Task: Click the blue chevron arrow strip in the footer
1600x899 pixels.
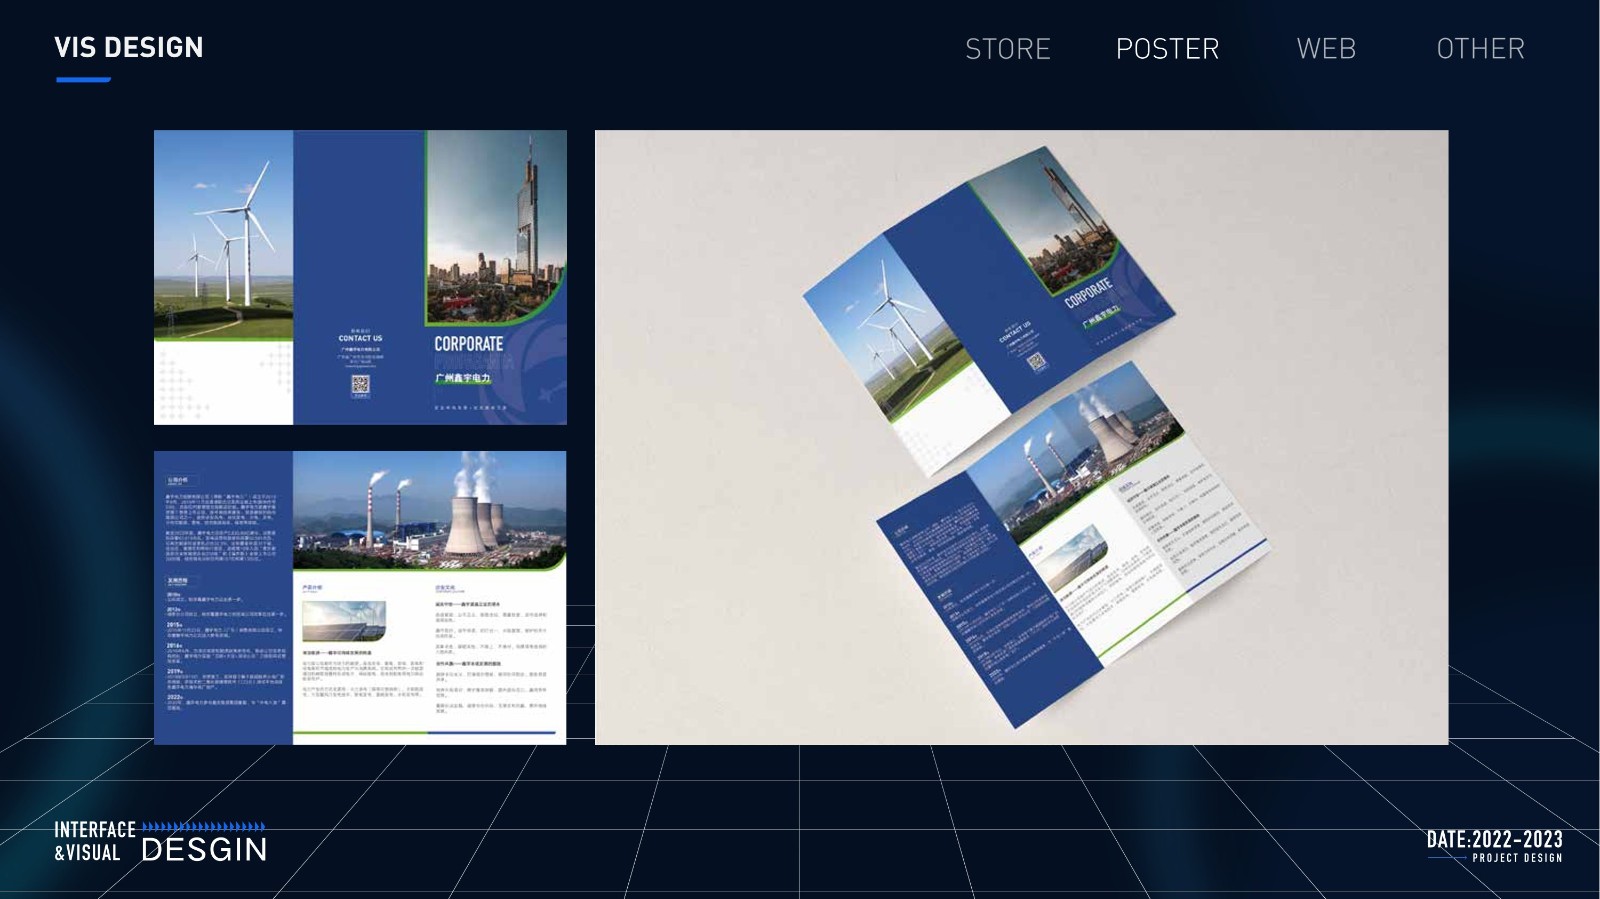Action: click(203, 827)
